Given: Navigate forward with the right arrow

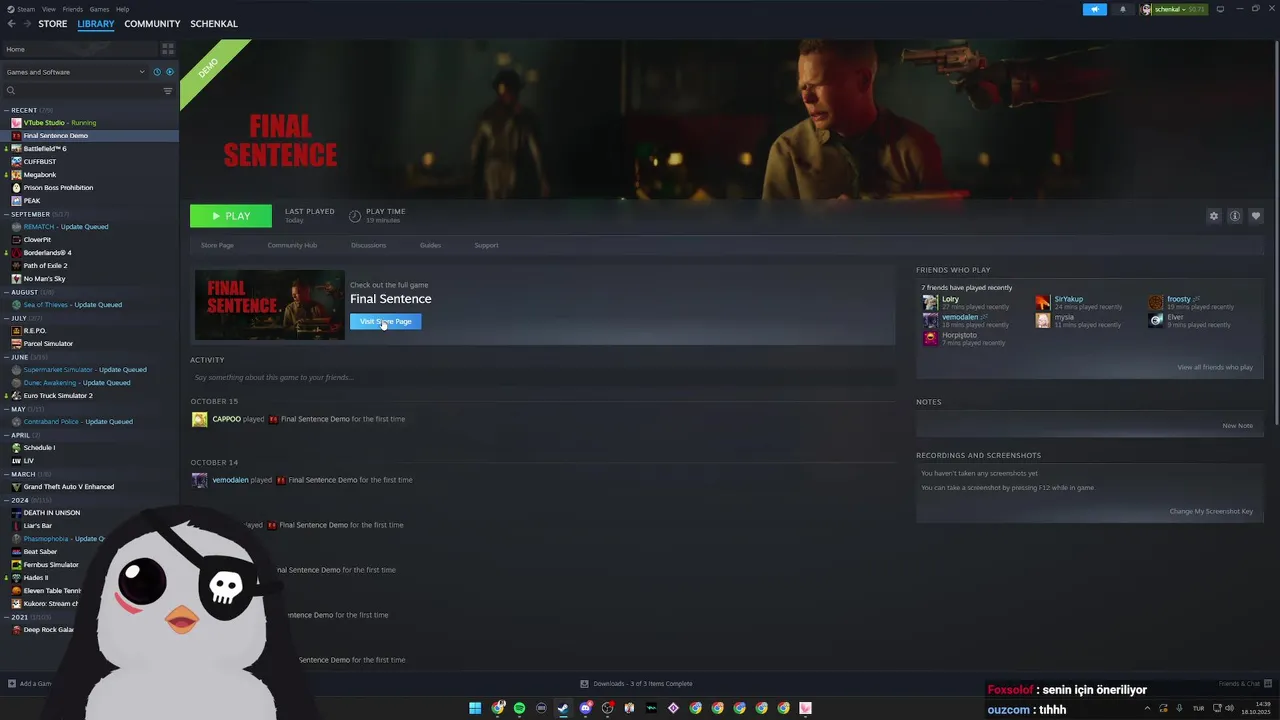Looking at the screenshot, I should coord(27,24).
